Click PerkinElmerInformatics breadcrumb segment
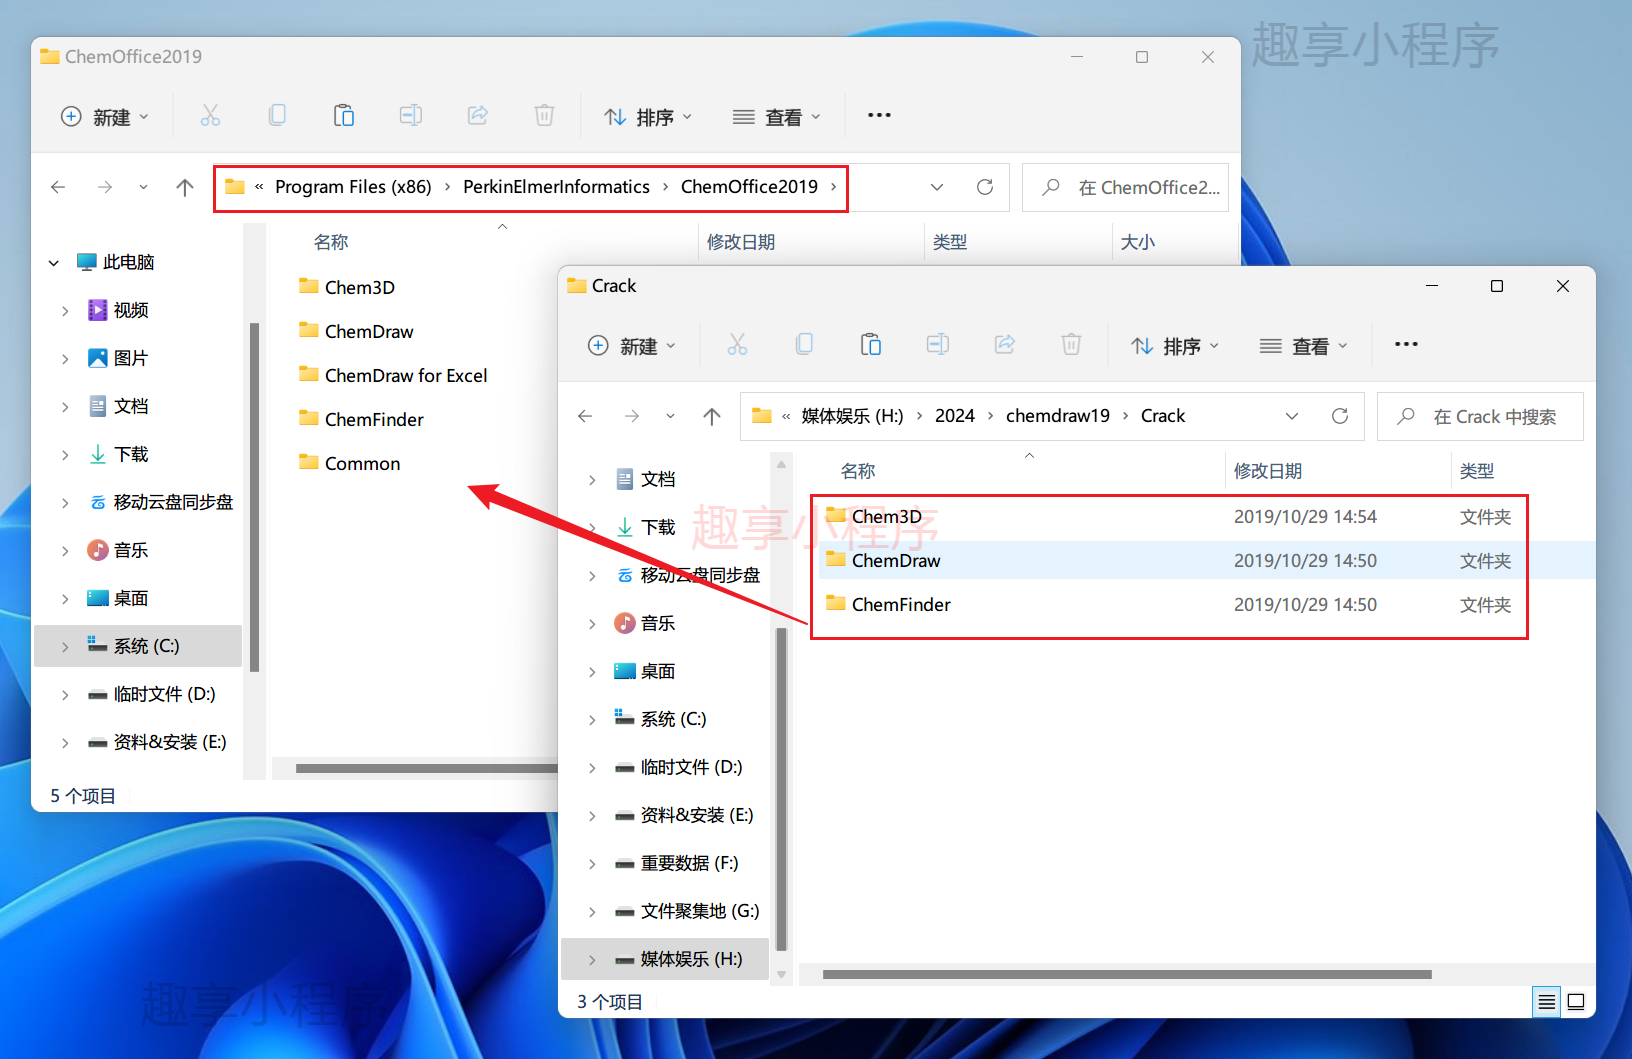 556,187
